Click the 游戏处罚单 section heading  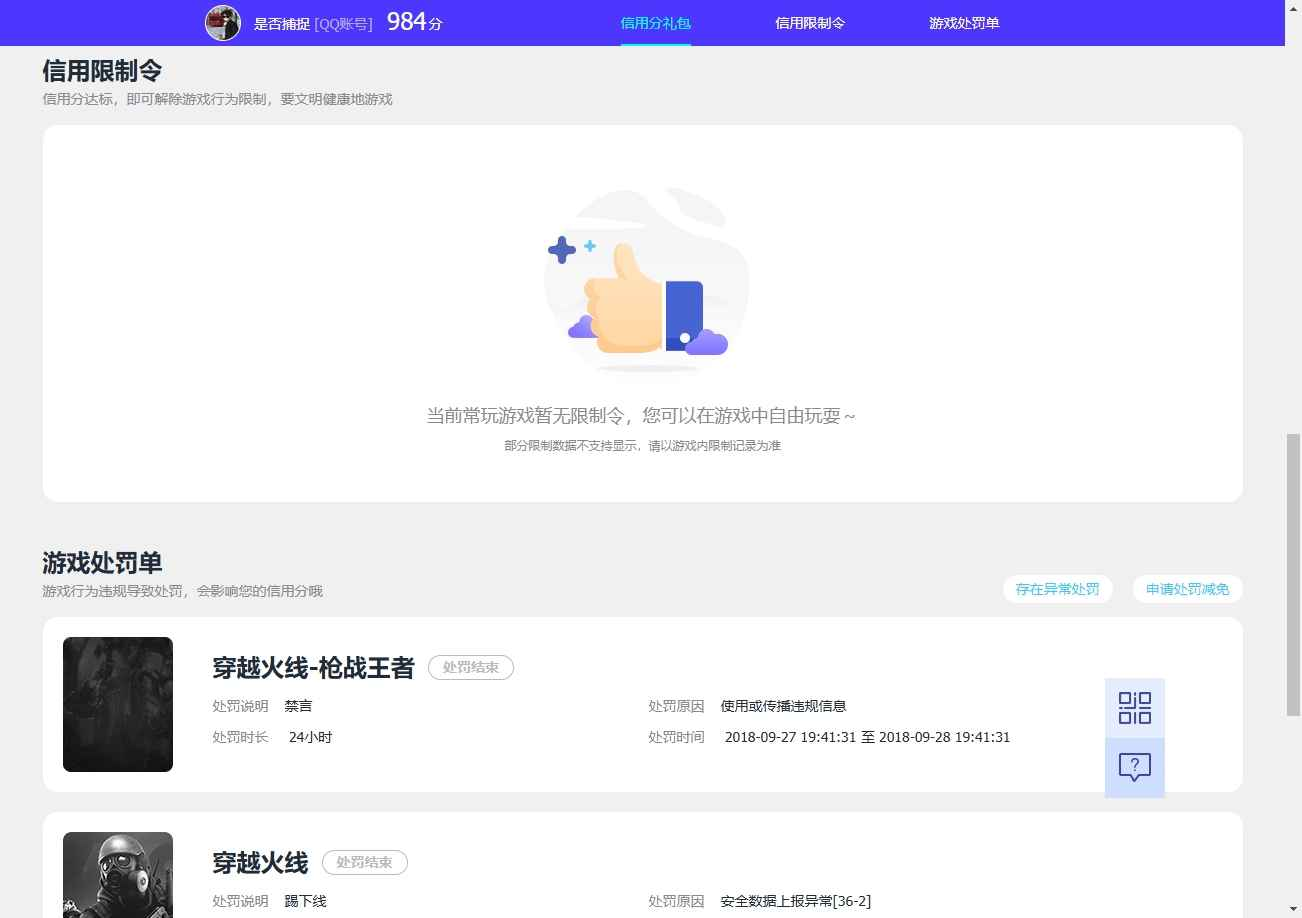click(x=102, y=562)
